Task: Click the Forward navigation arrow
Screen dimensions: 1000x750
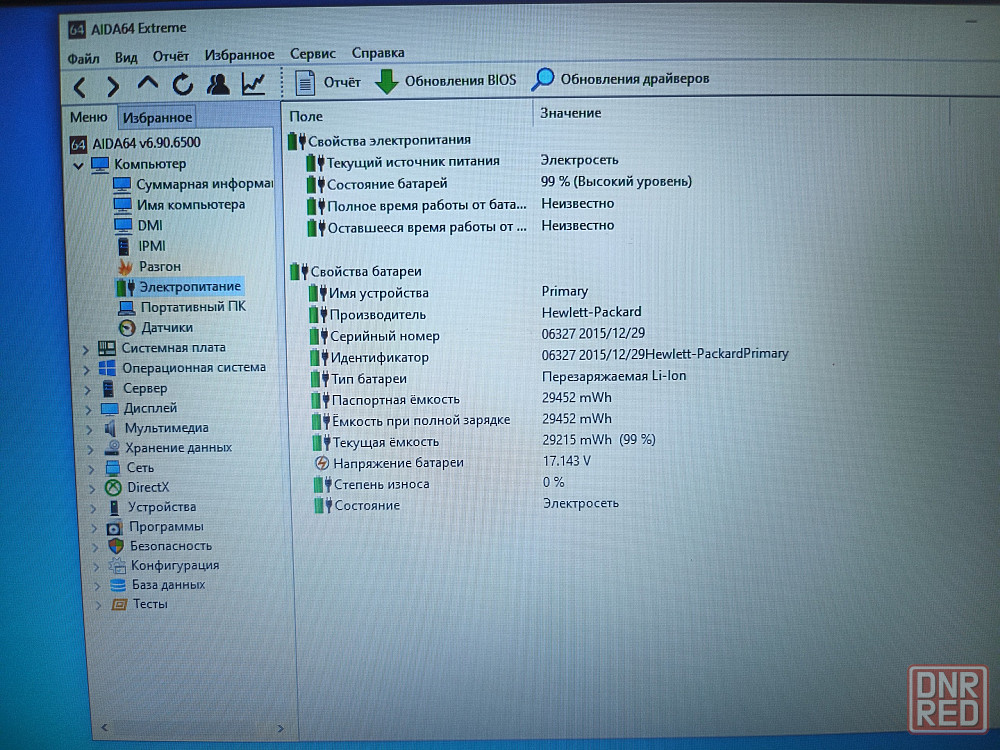Action: click(x=113, y=86)
